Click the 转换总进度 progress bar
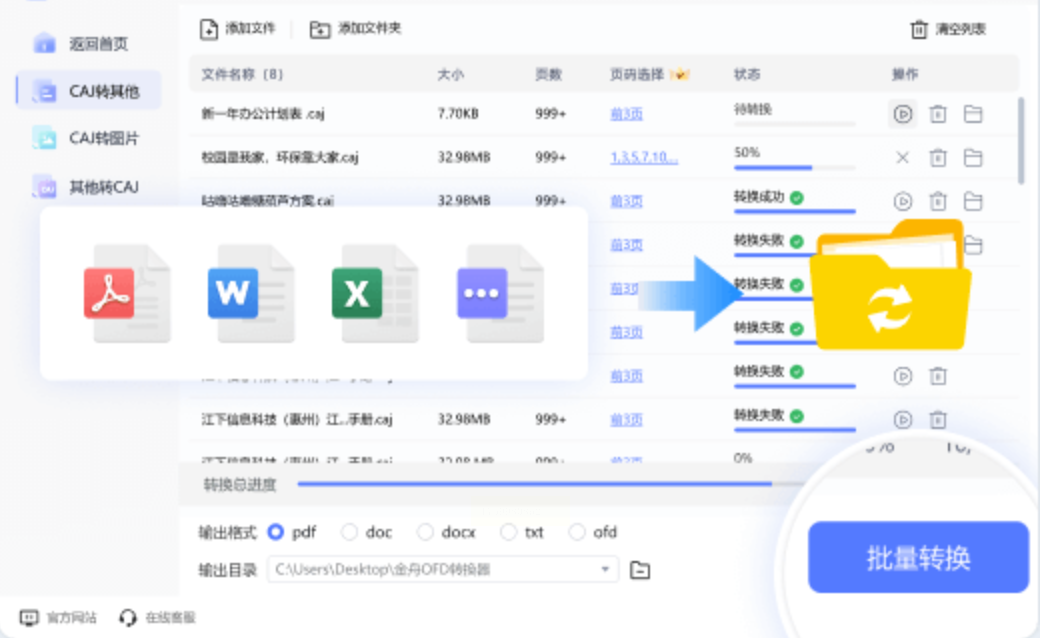Image resolution: width=1040 pixels, height=638 pixels. click(551, 484)
